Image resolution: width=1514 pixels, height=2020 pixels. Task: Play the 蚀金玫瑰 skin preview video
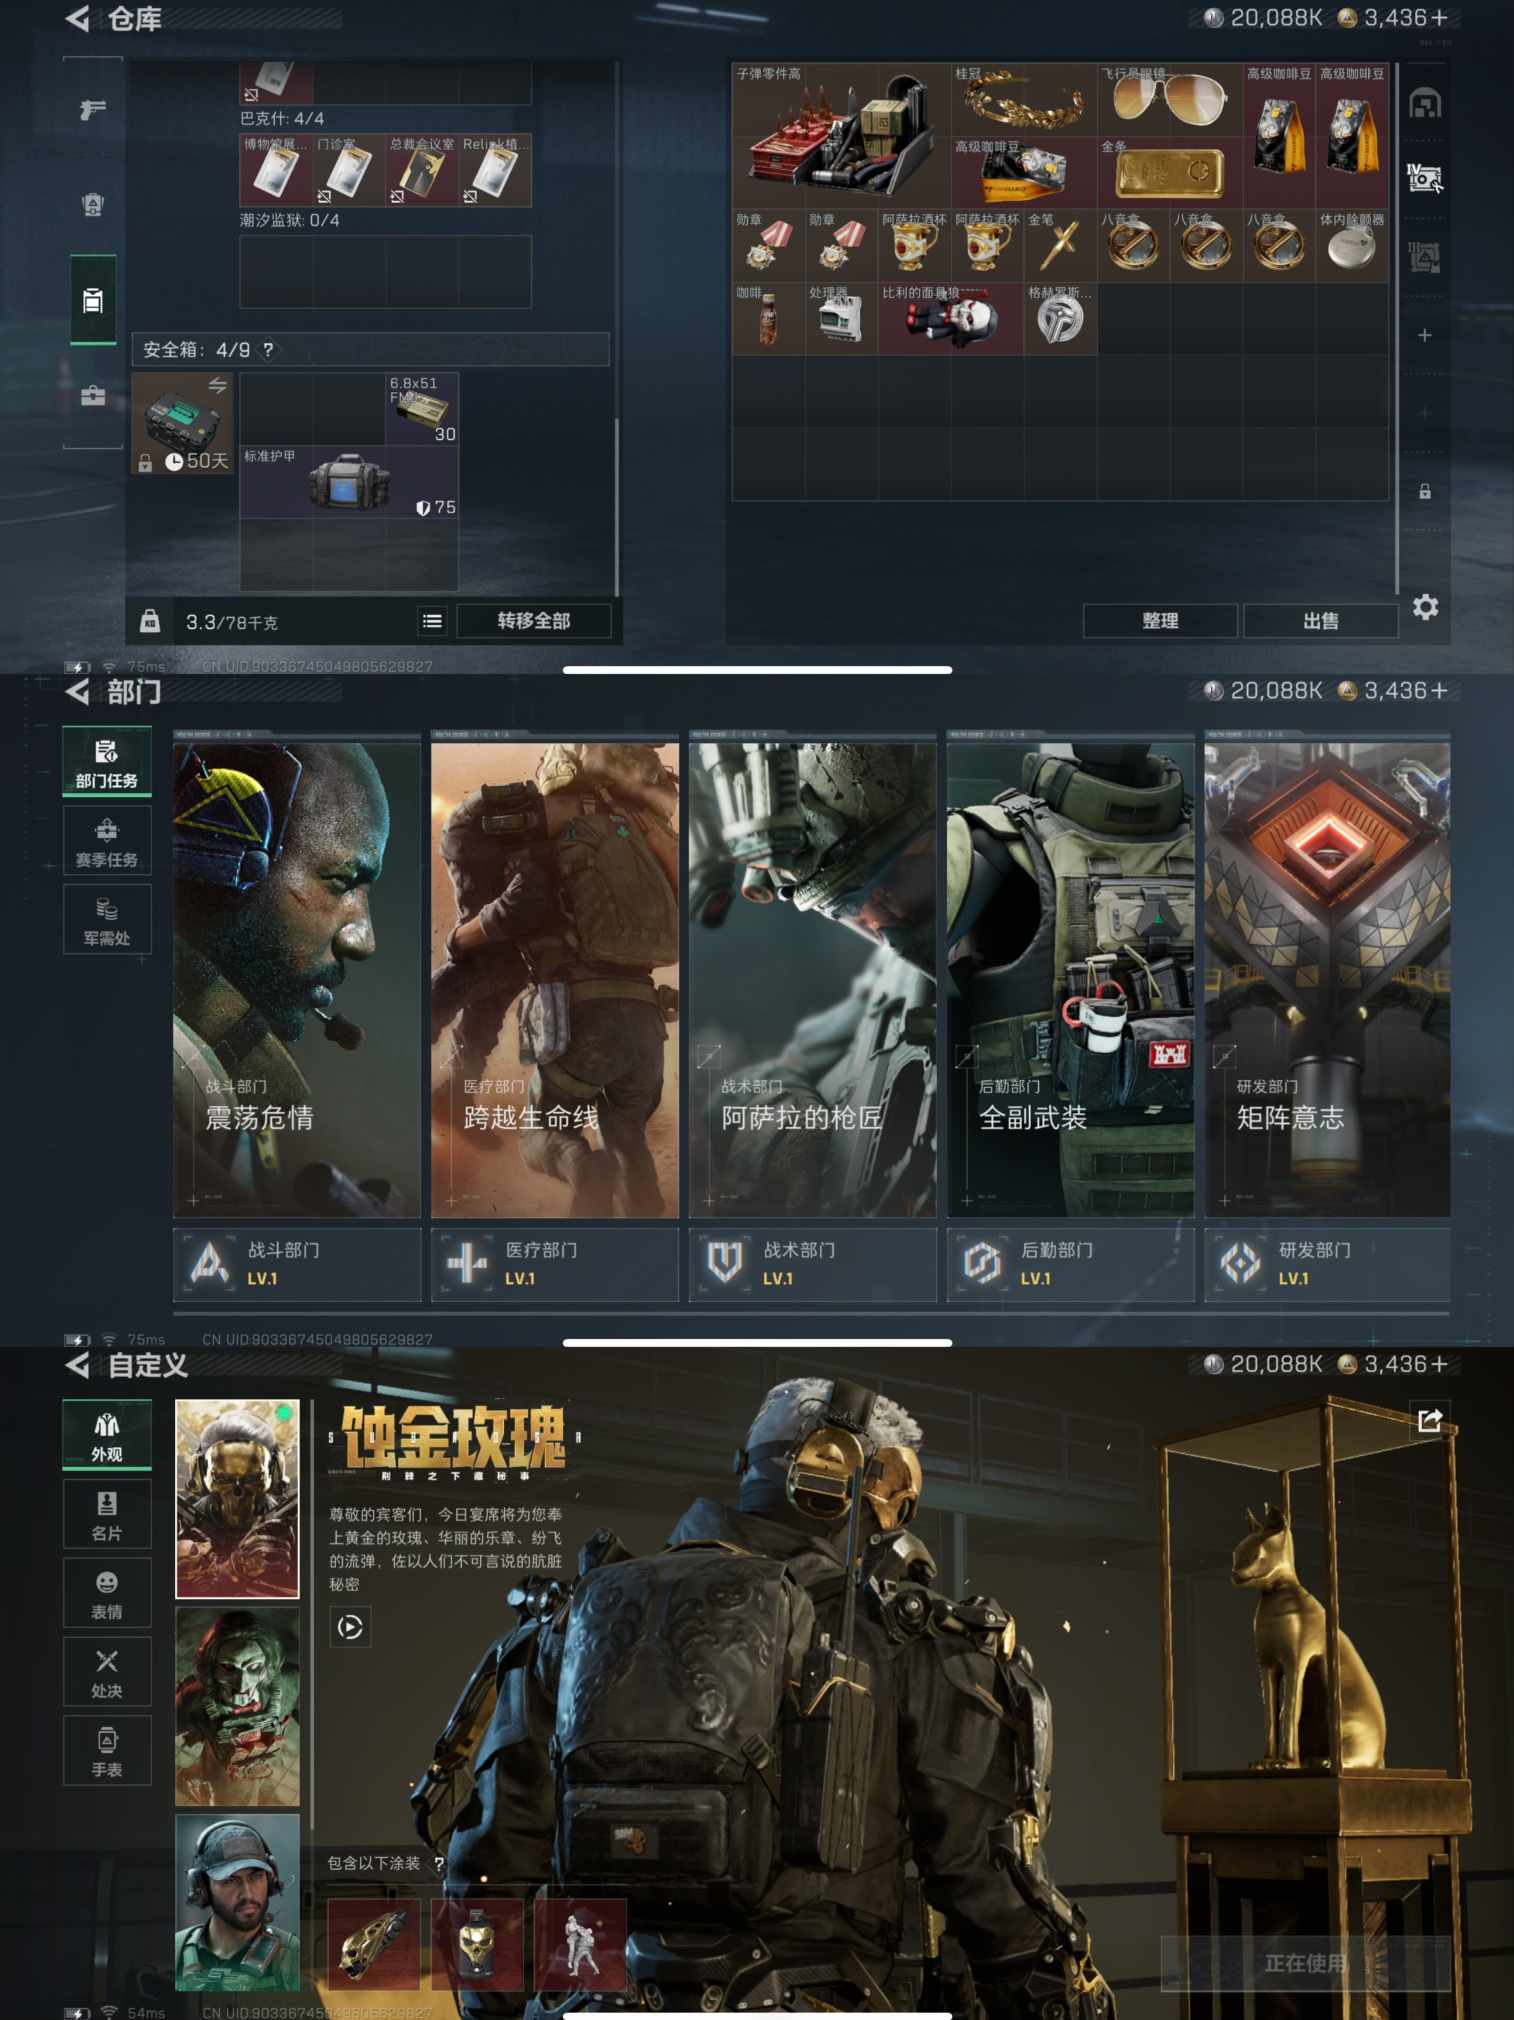click(350, 1627)
